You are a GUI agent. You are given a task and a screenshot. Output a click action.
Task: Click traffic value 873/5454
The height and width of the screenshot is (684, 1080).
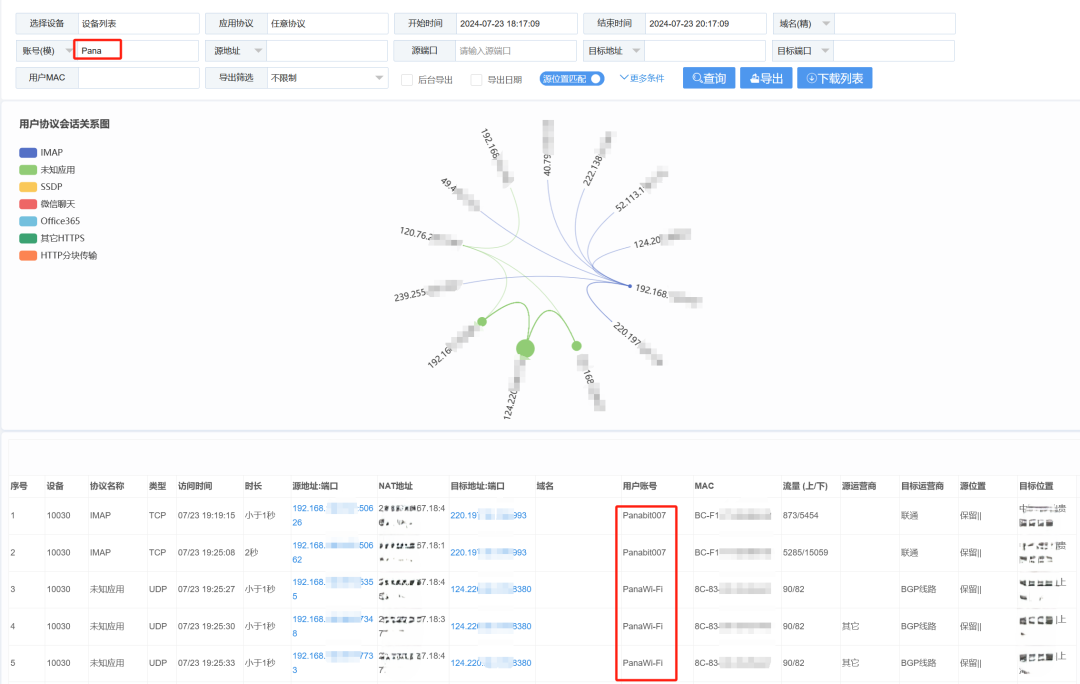pos(800,515)
